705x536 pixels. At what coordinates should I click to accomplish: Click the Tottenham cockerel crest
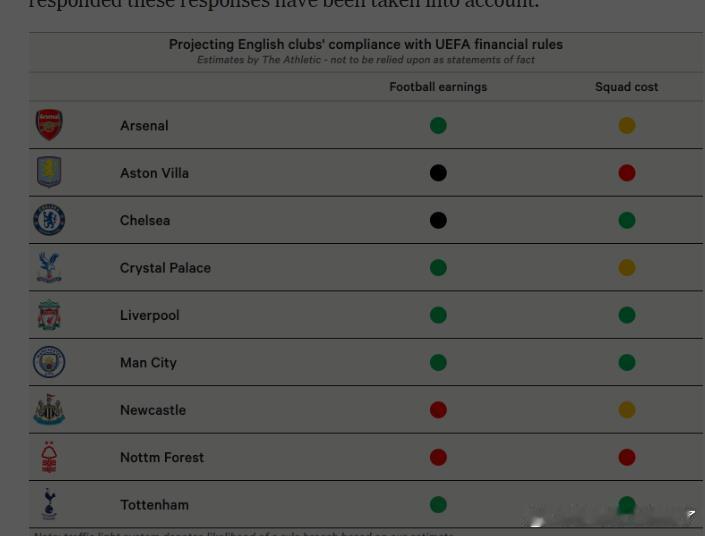pyautogui.click(x=49, y=504)
